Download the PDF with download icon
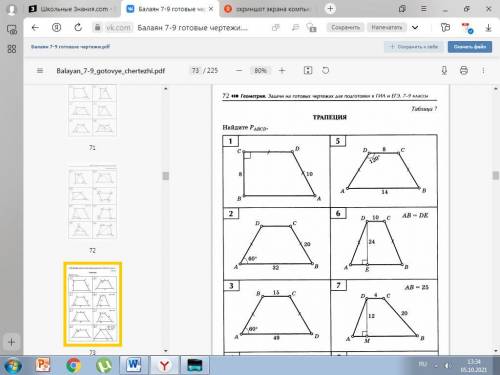 (444, 71)
